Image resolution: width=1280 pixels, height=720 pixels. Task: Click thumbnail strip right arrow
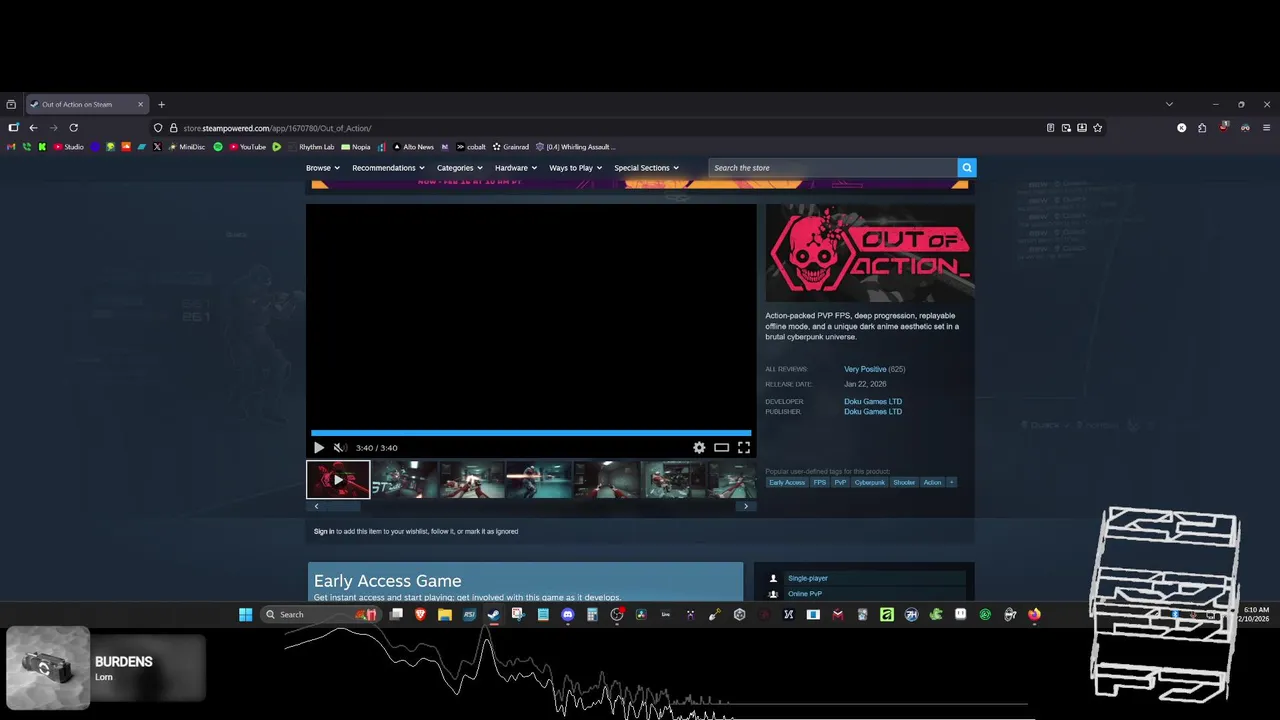click(x=746, y=506)
